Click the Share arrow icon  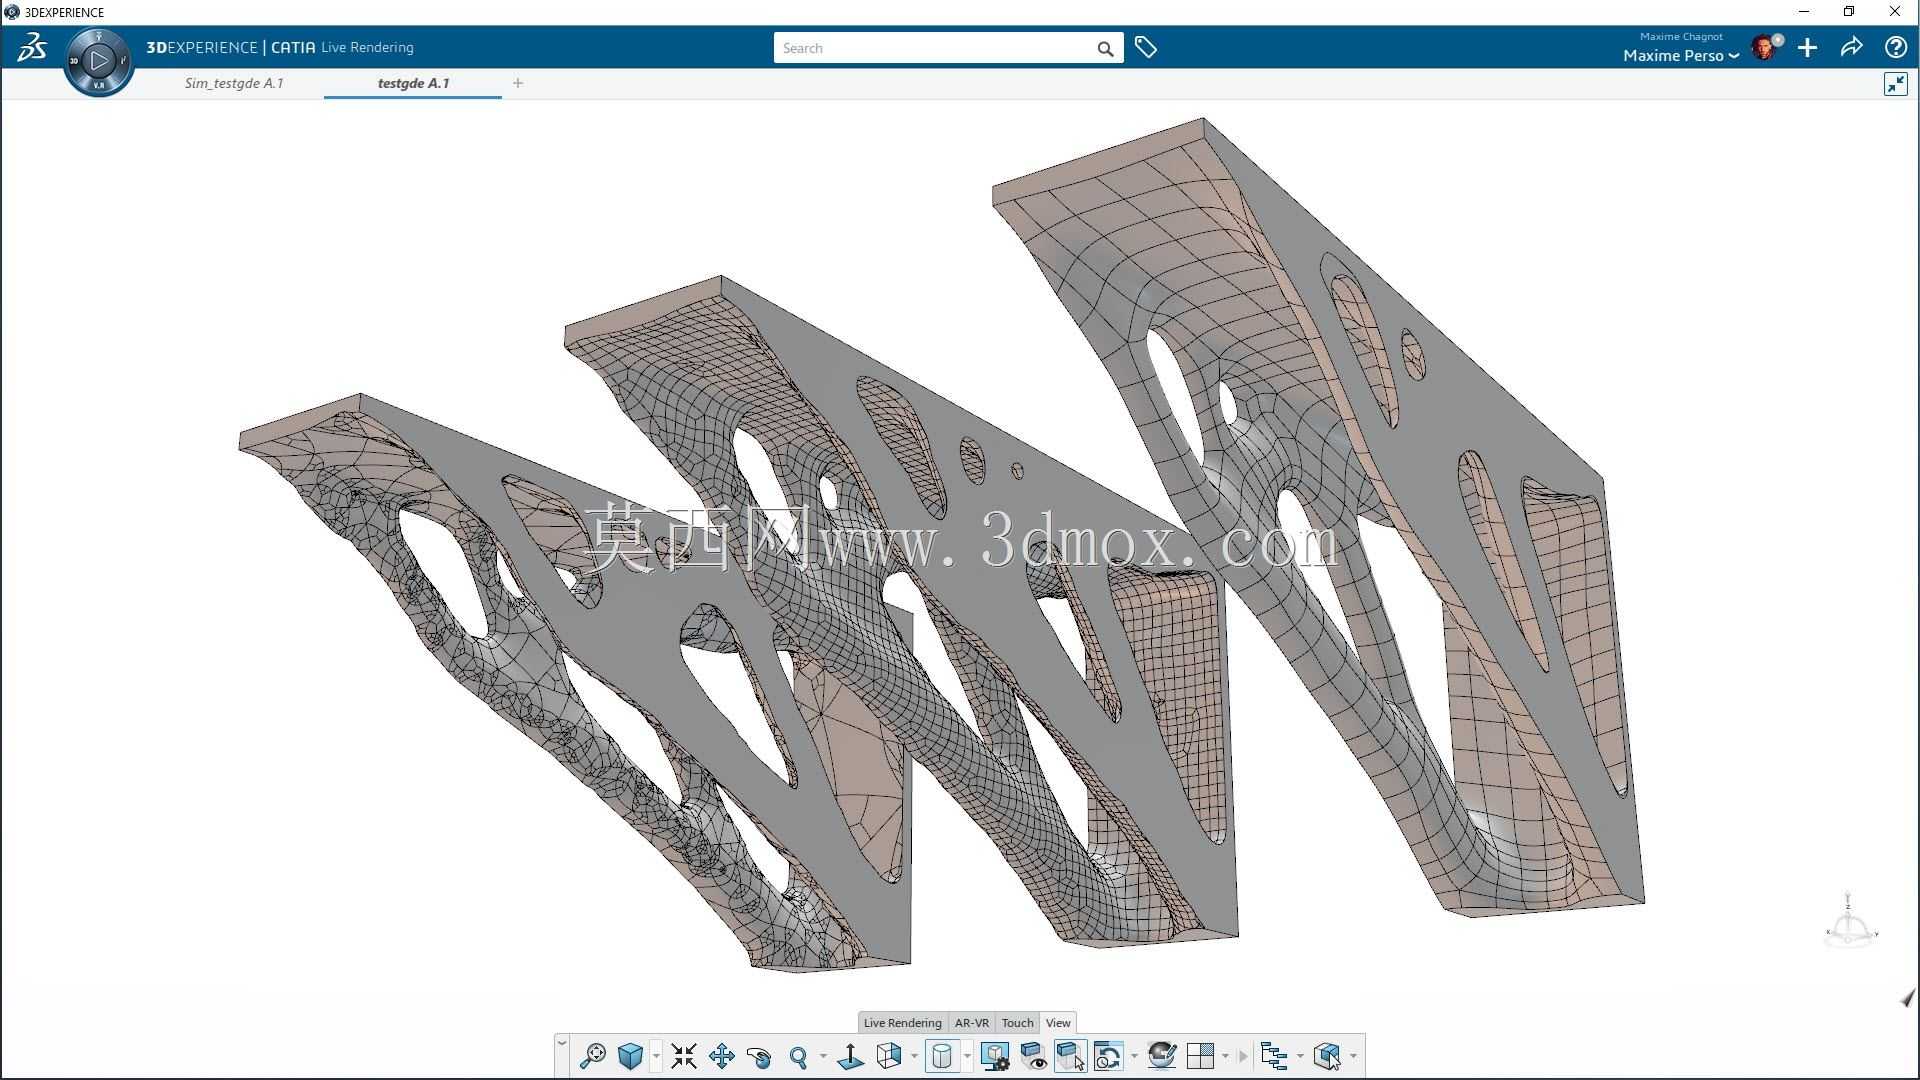pos(1851,47)
